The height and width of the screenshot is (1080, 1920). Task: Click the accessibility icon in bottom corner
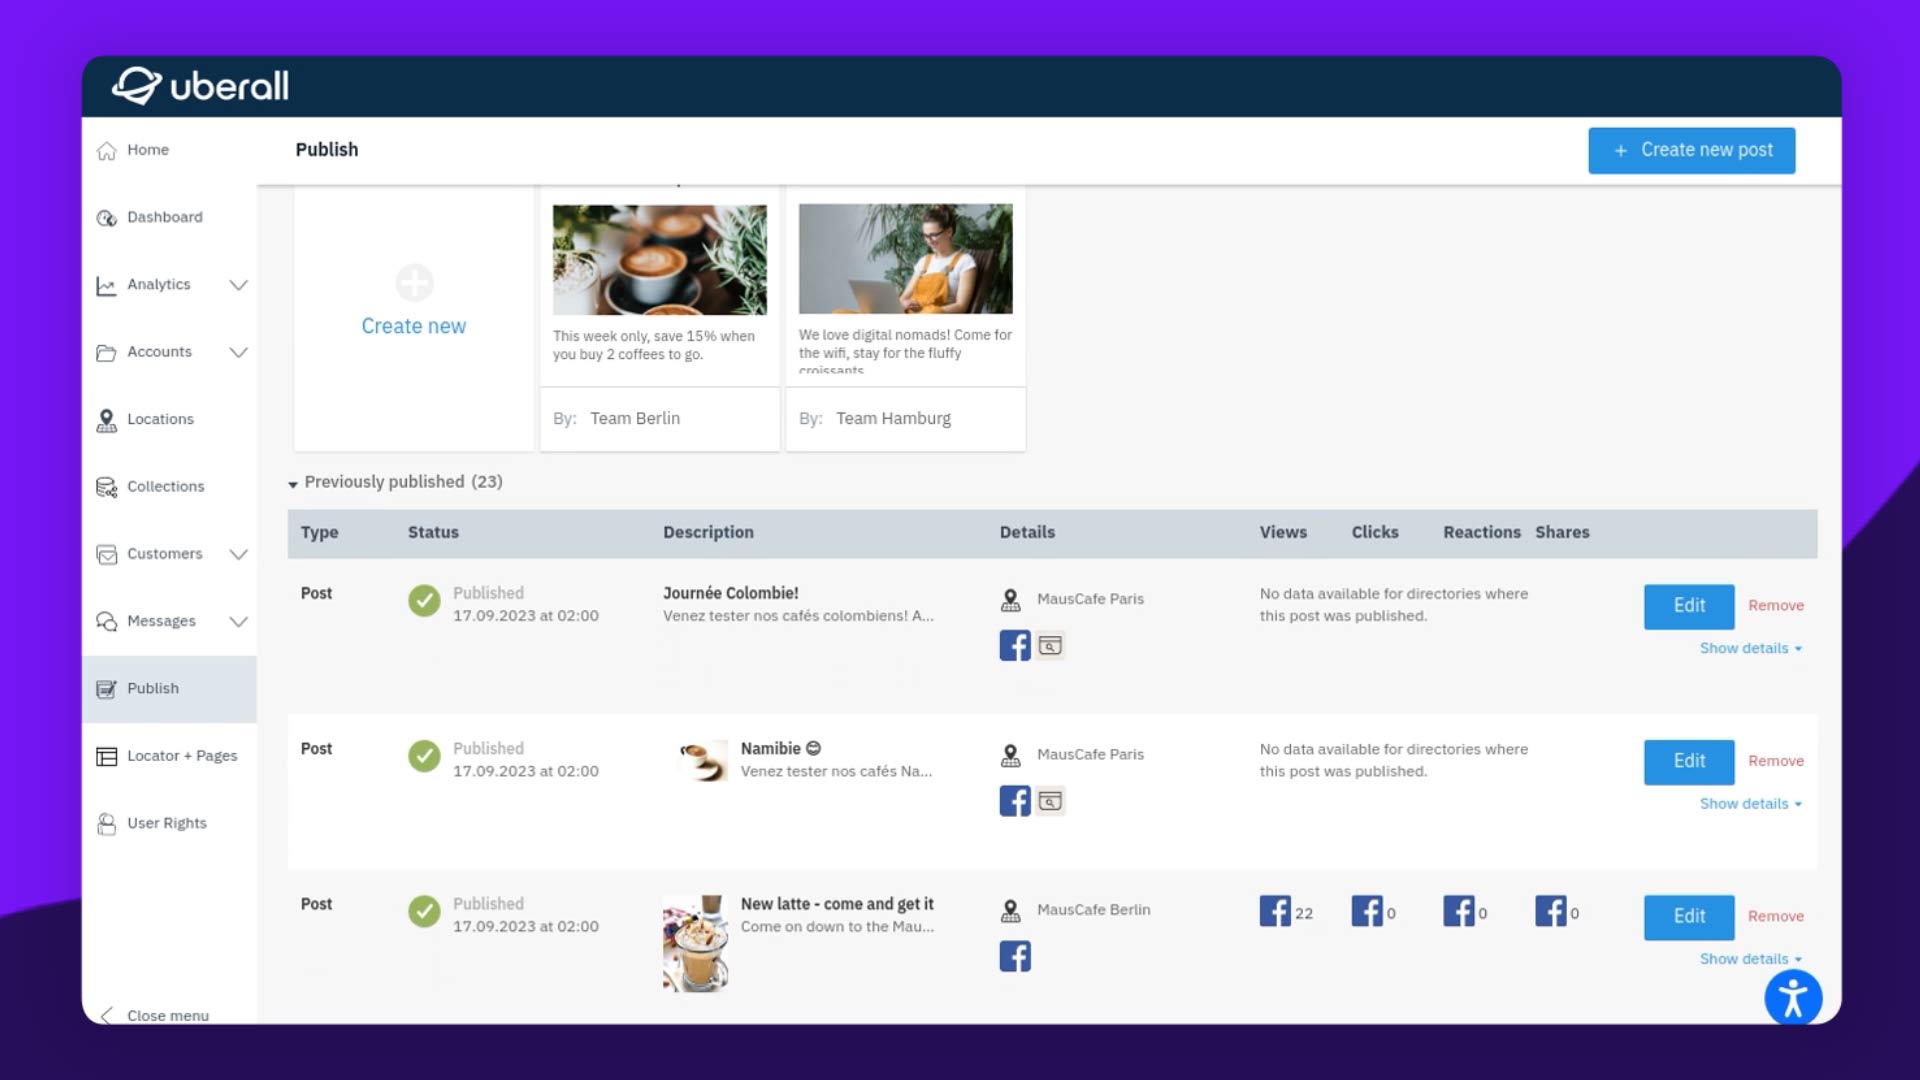(1792, 998)
